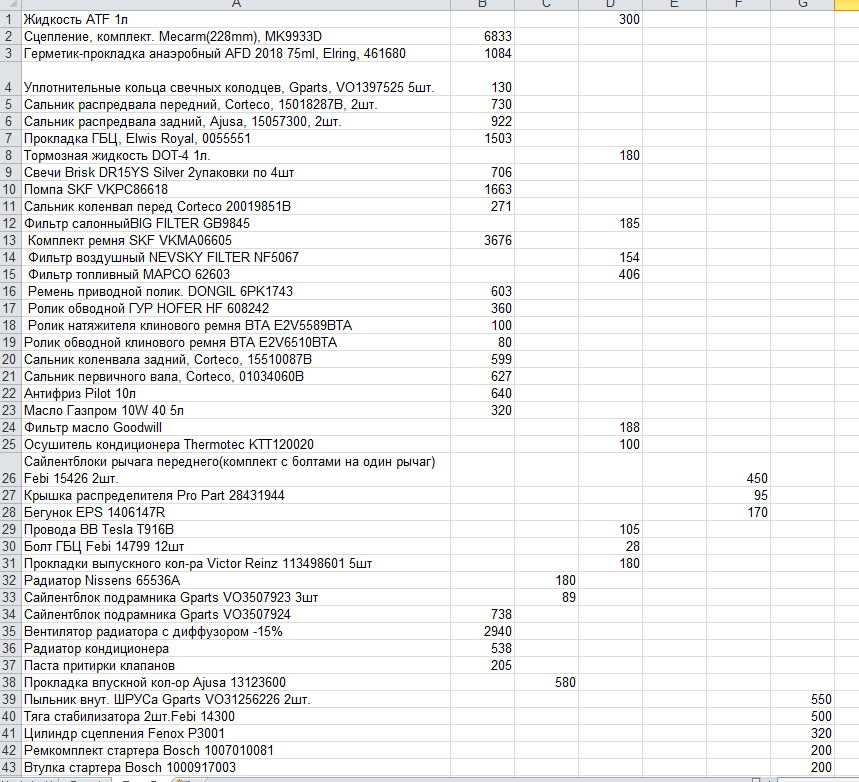
Task: Select the SKF VKMA06605 belt kit cell
Action: [236, 240]
